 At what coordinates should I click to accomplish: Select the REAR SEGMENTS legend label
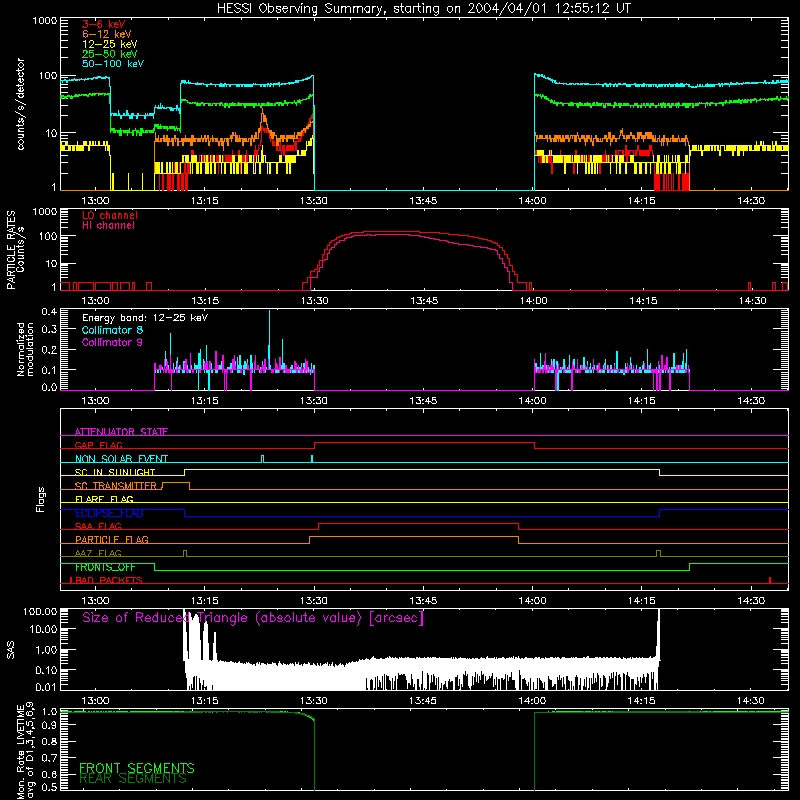point(133,778)
